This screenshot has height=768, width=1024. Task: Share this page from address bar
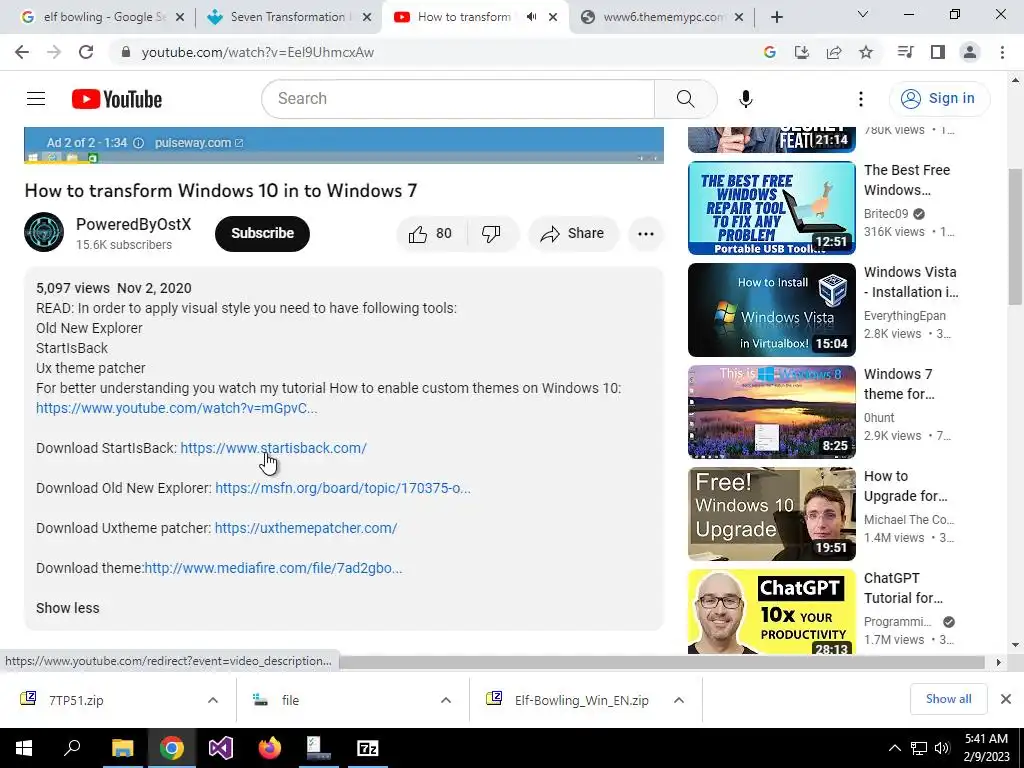point(834,52)
